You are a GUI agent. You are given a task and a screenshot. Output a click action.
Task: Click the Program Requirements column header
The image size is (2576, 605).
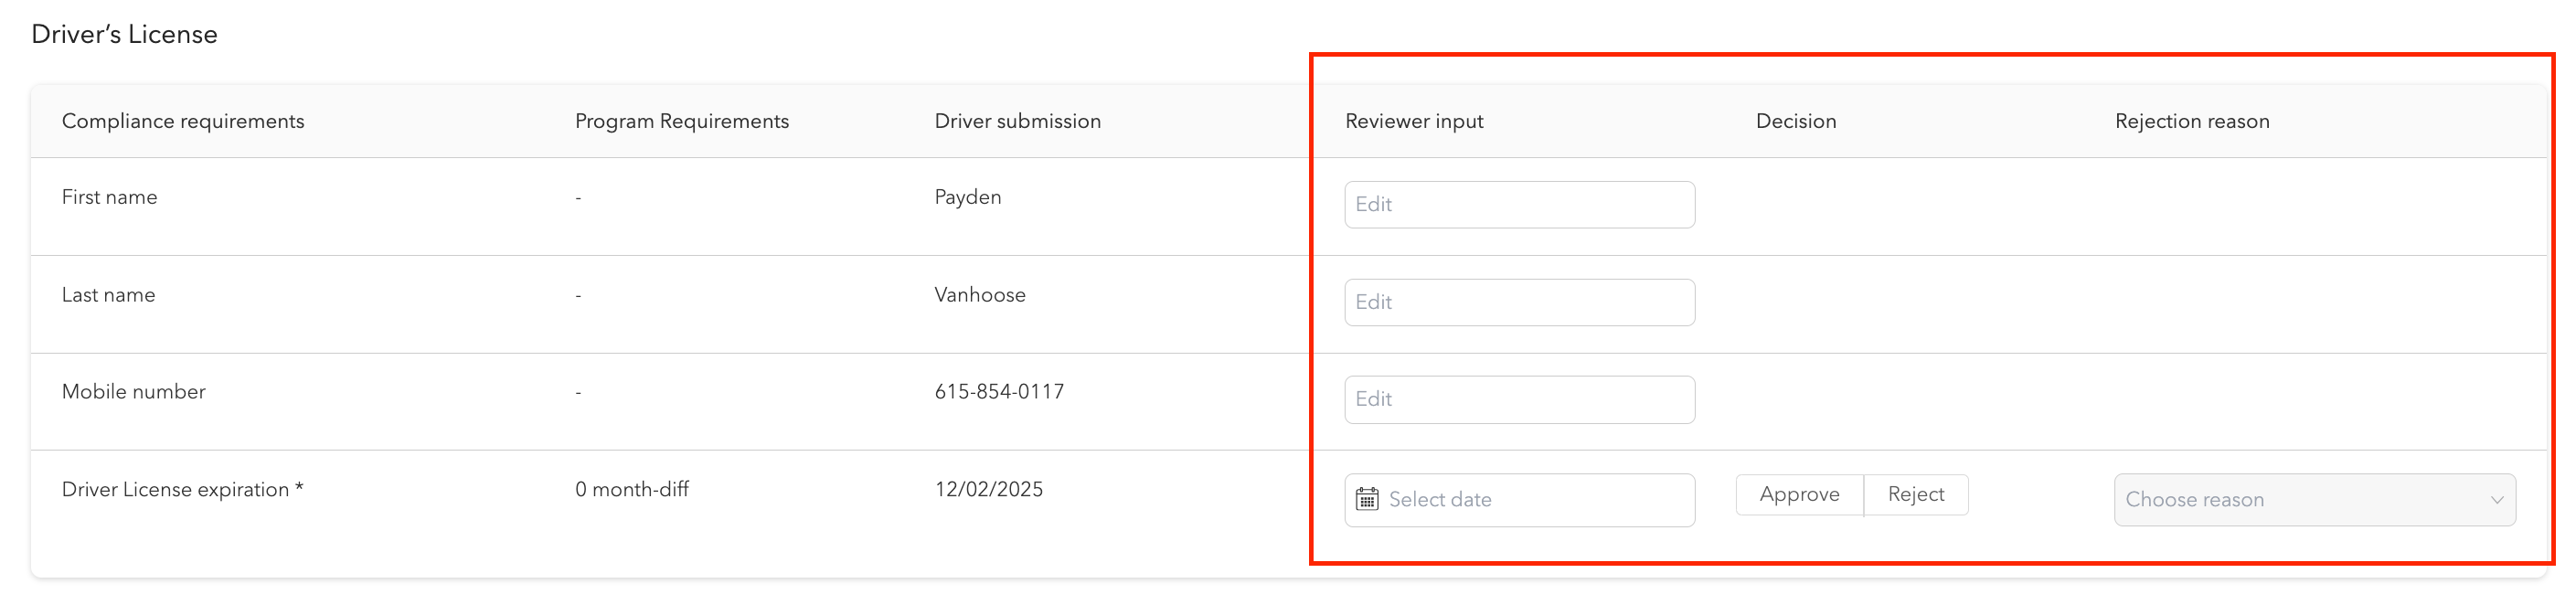point(681,121)
